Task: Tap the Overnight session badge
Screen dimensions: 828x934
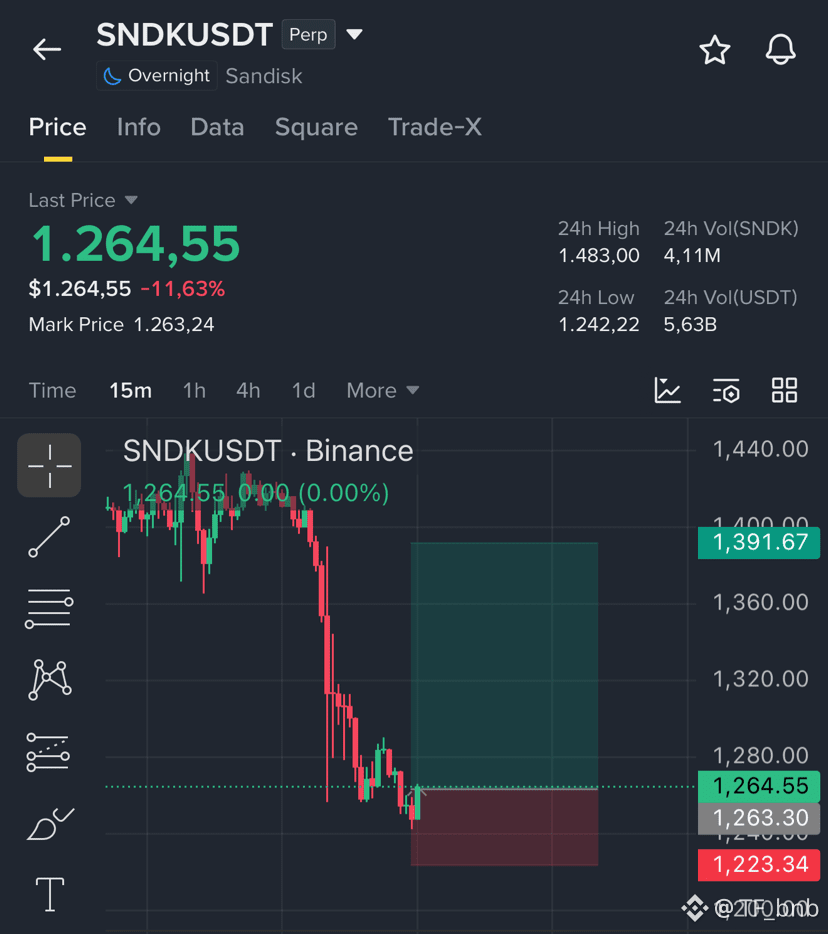Action: coord(157,76)
